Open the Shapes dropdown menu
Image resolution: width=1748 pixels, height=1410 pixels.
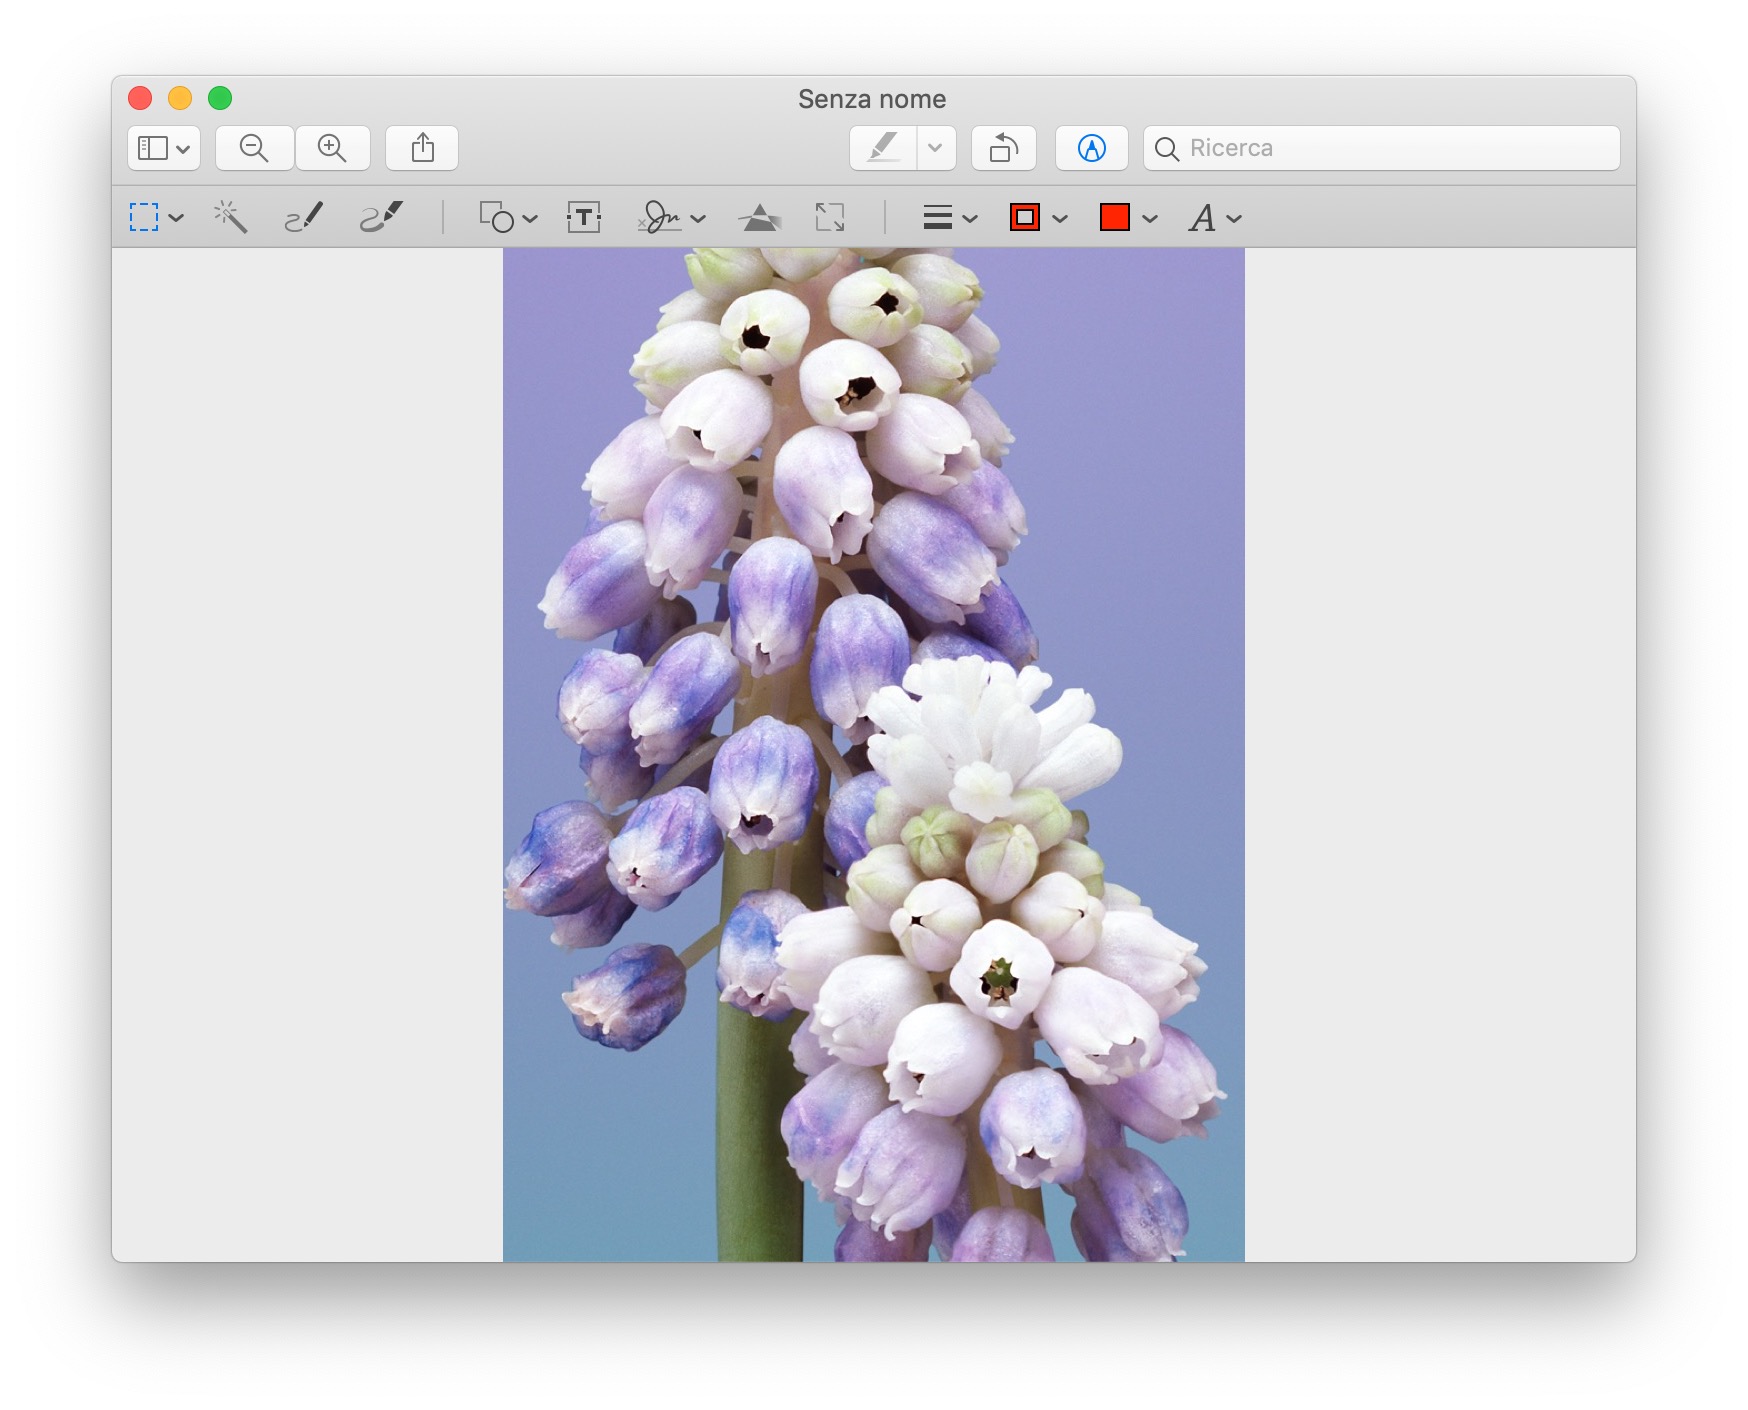(508, 217)
